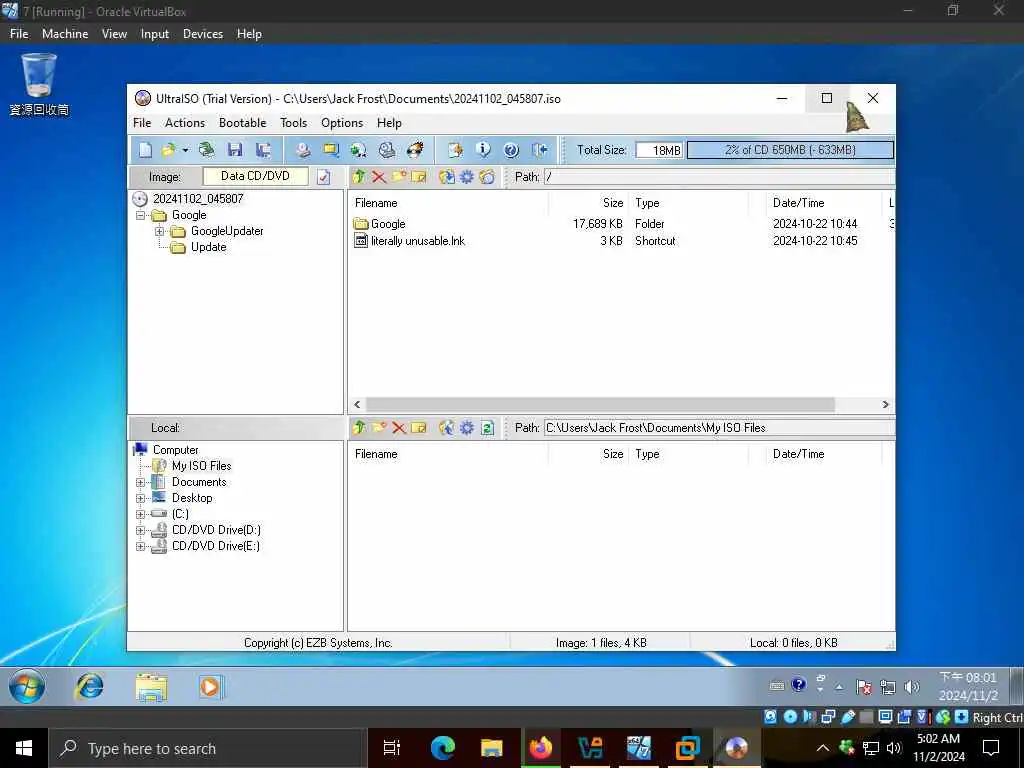The width and height of the screenshot is (1024, 768).
Task: Click the Rename icon in Local pane toolbar
Action: [x=419, y=428]
